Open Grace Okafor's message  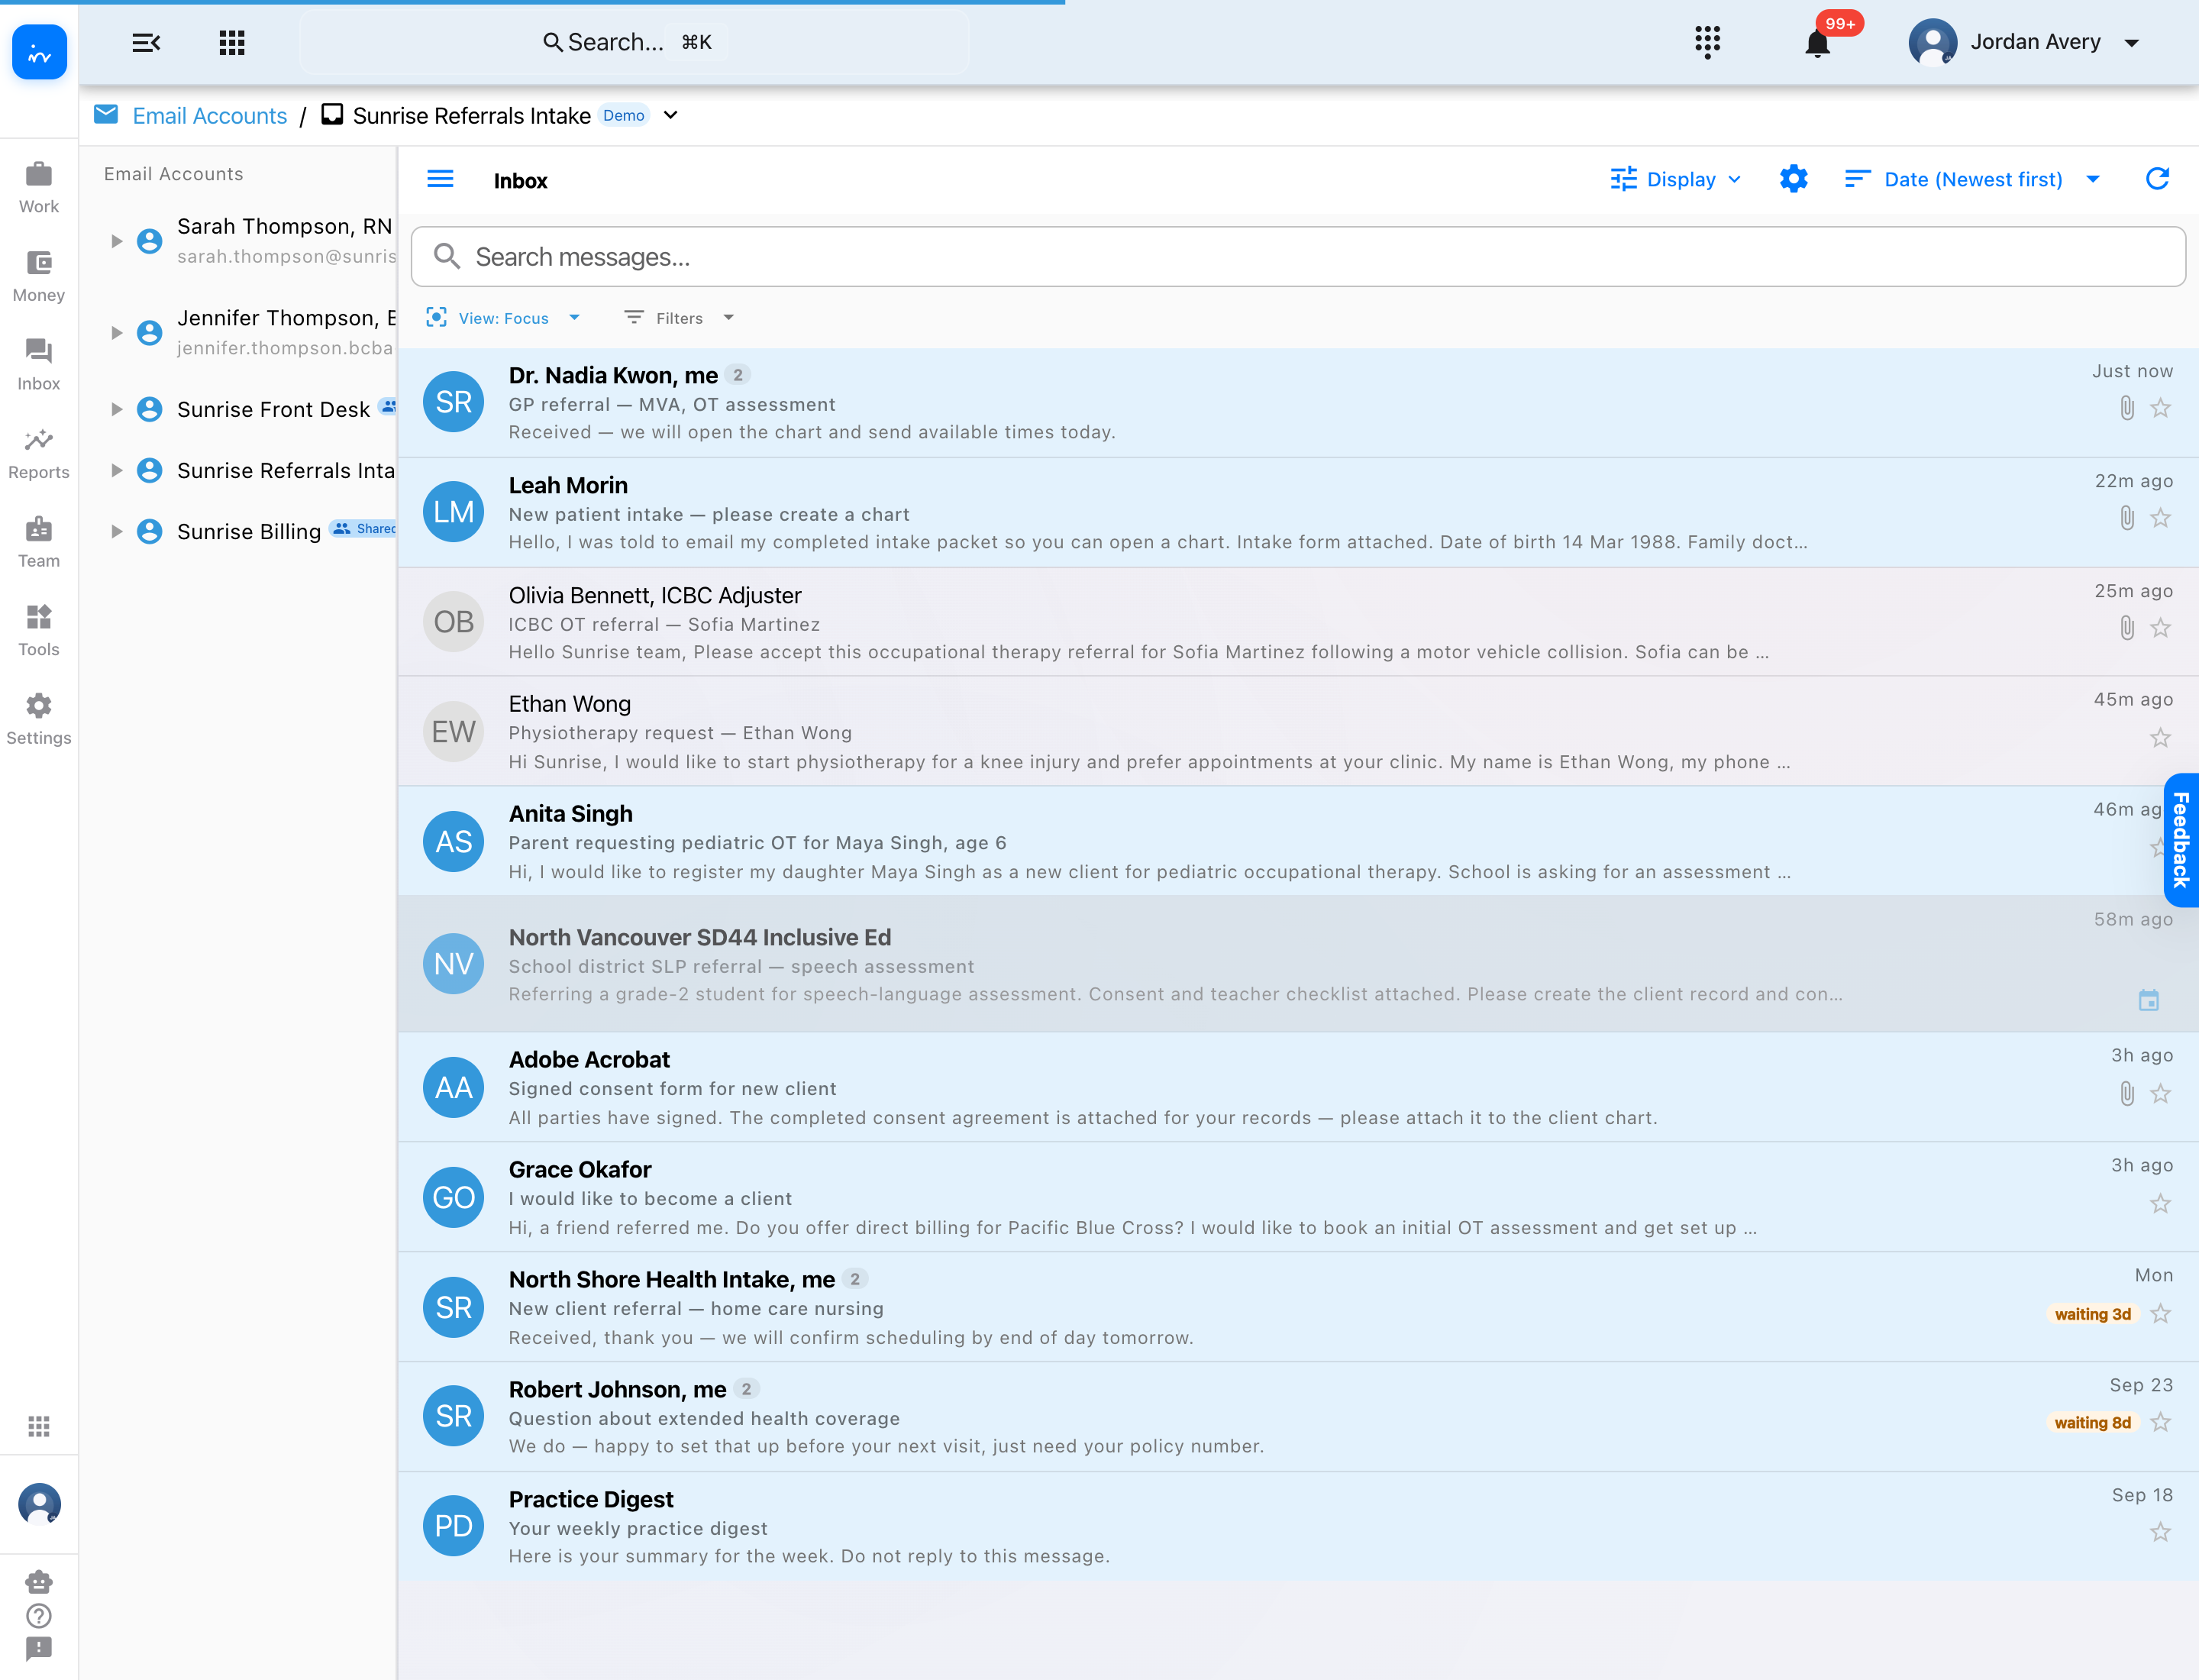(x=1298, y=1197)
